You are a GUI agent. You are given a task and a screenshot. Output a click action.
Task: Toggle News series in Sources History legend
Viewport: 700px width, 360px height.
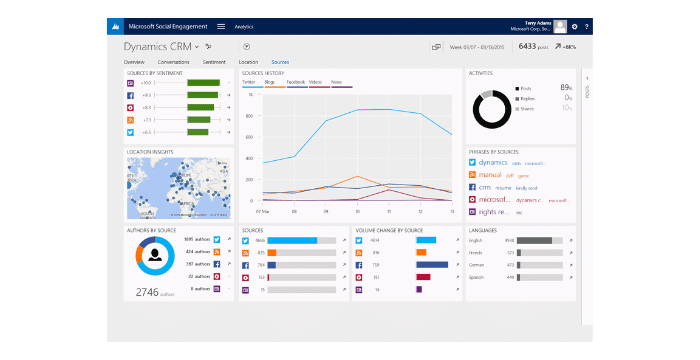coord(342,83)
